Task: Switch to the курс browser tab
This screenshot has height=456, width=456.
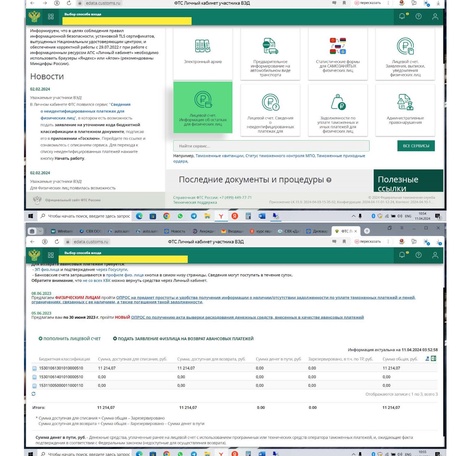Action: 260,231
